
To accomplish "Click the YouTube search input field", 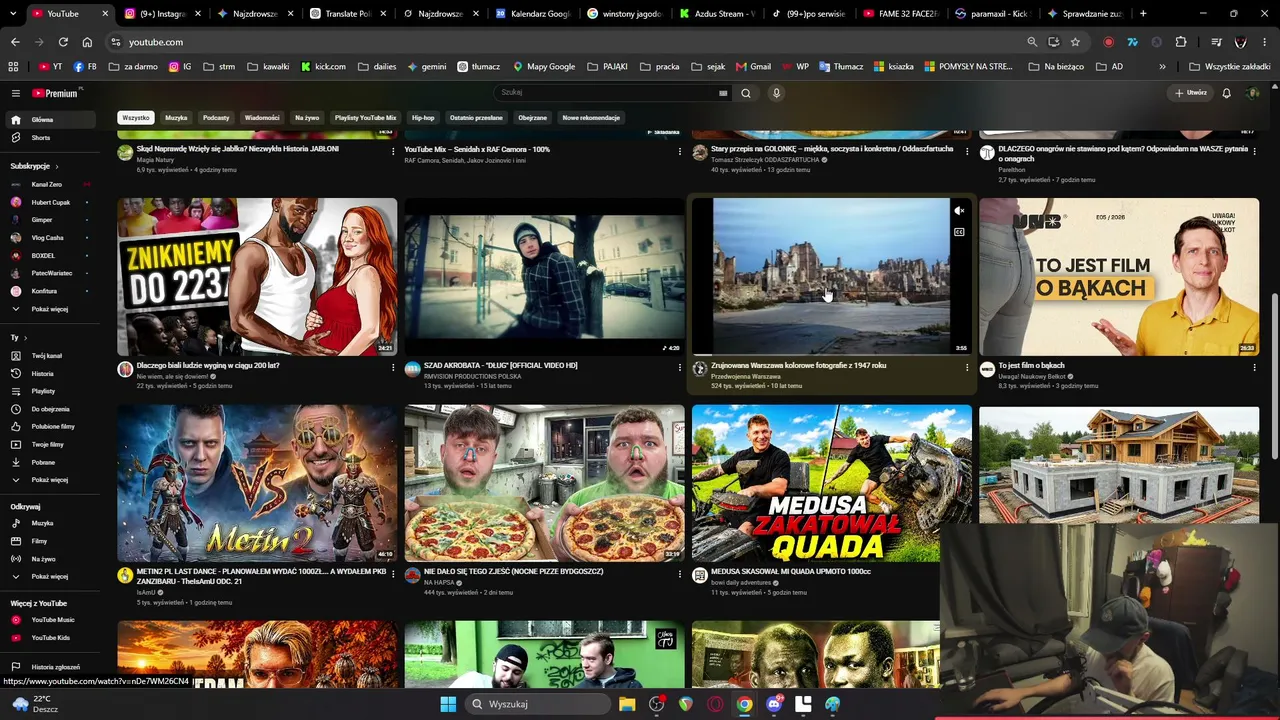I will pos(608,93).
